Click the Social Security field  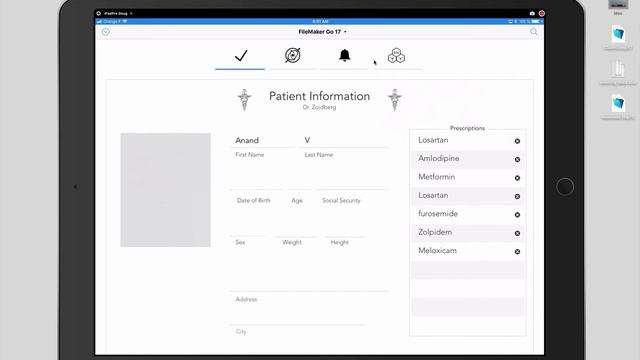[353, 182]
